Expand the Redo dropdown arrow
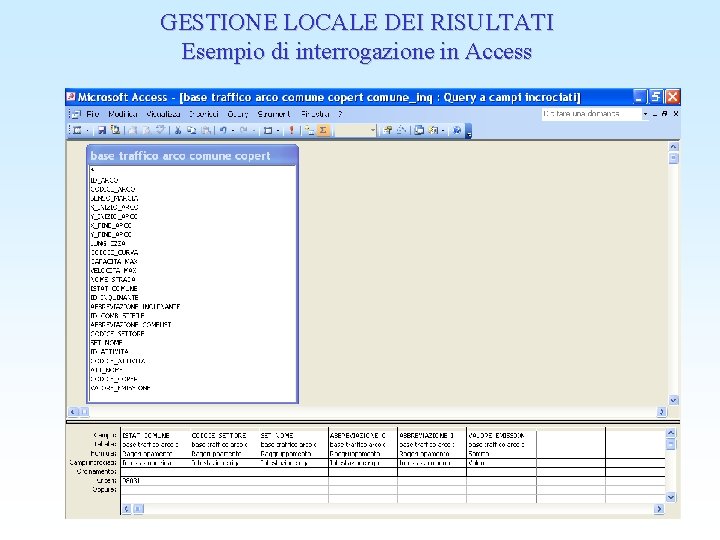 coord(253,131)
